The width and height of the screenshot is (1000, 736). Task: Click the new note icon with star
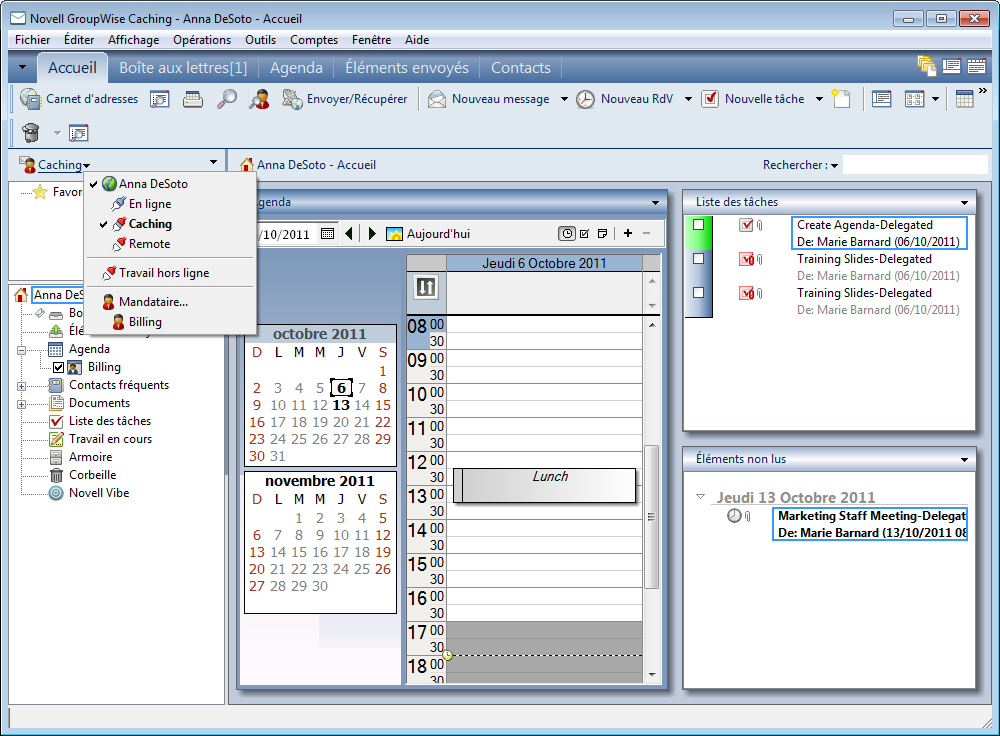[841, 99]
